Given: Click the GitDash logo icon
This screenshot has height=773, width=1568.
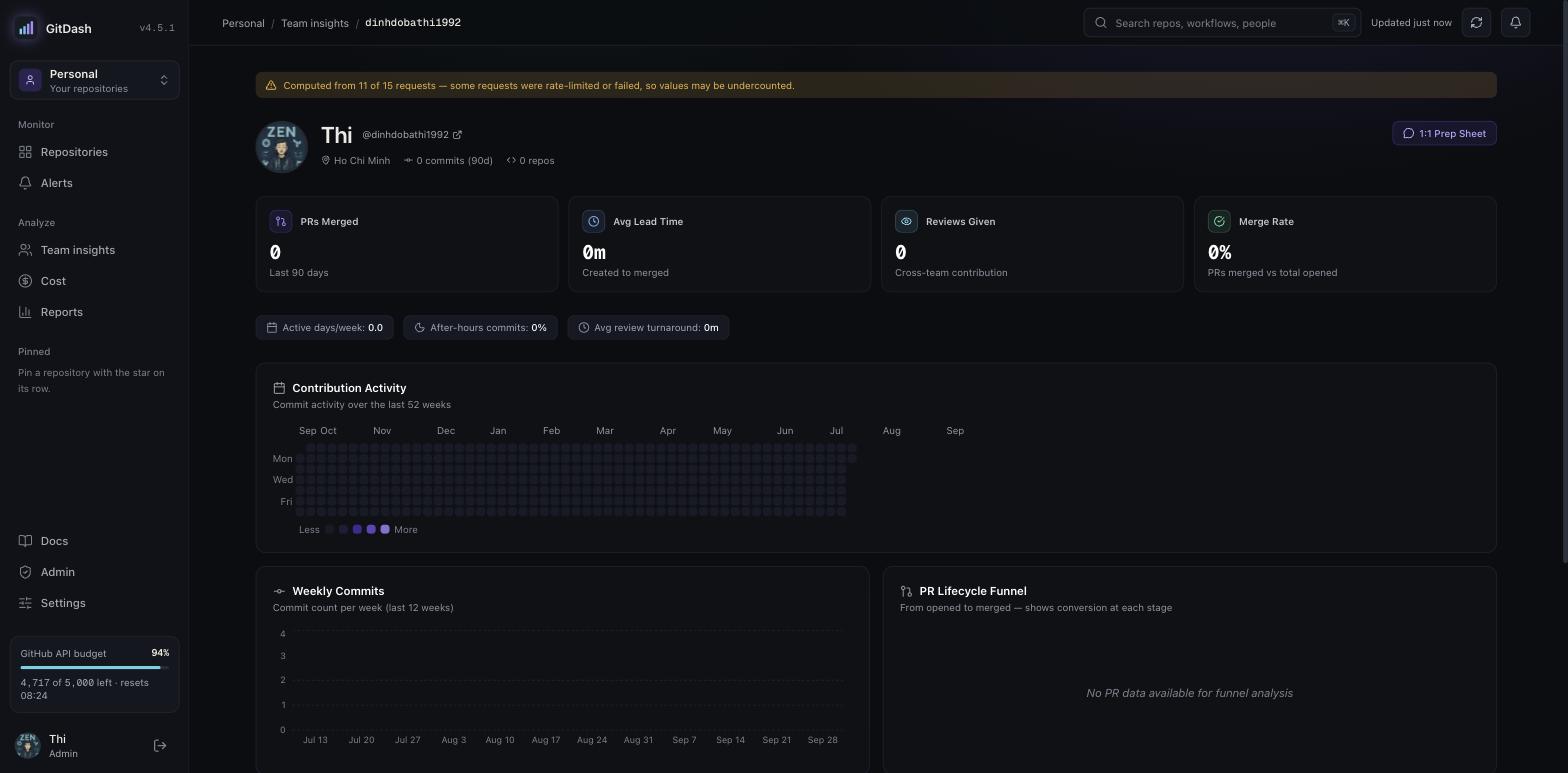Looking at the screenshot, I should [x=26, y=28].
